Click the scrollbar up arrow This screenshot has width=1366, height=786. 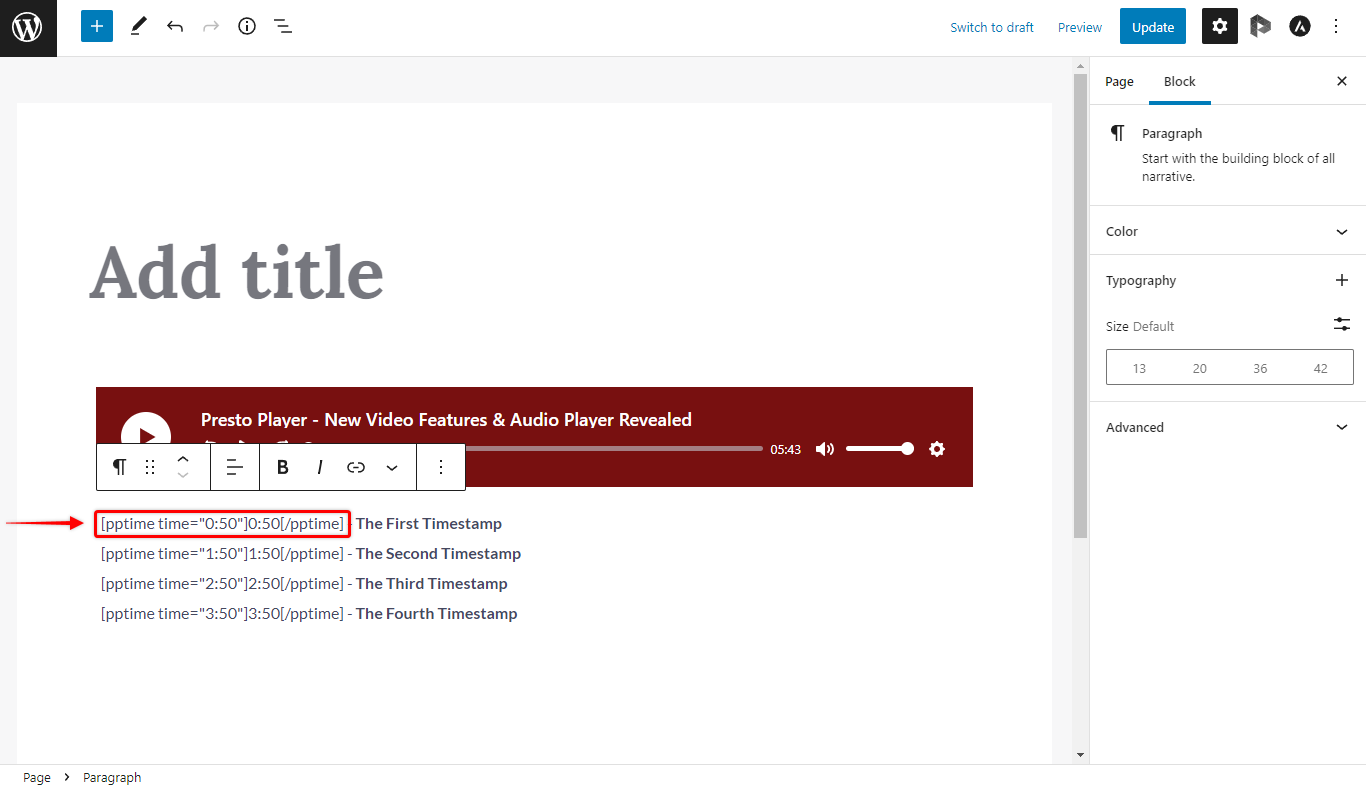point(1080,66)
